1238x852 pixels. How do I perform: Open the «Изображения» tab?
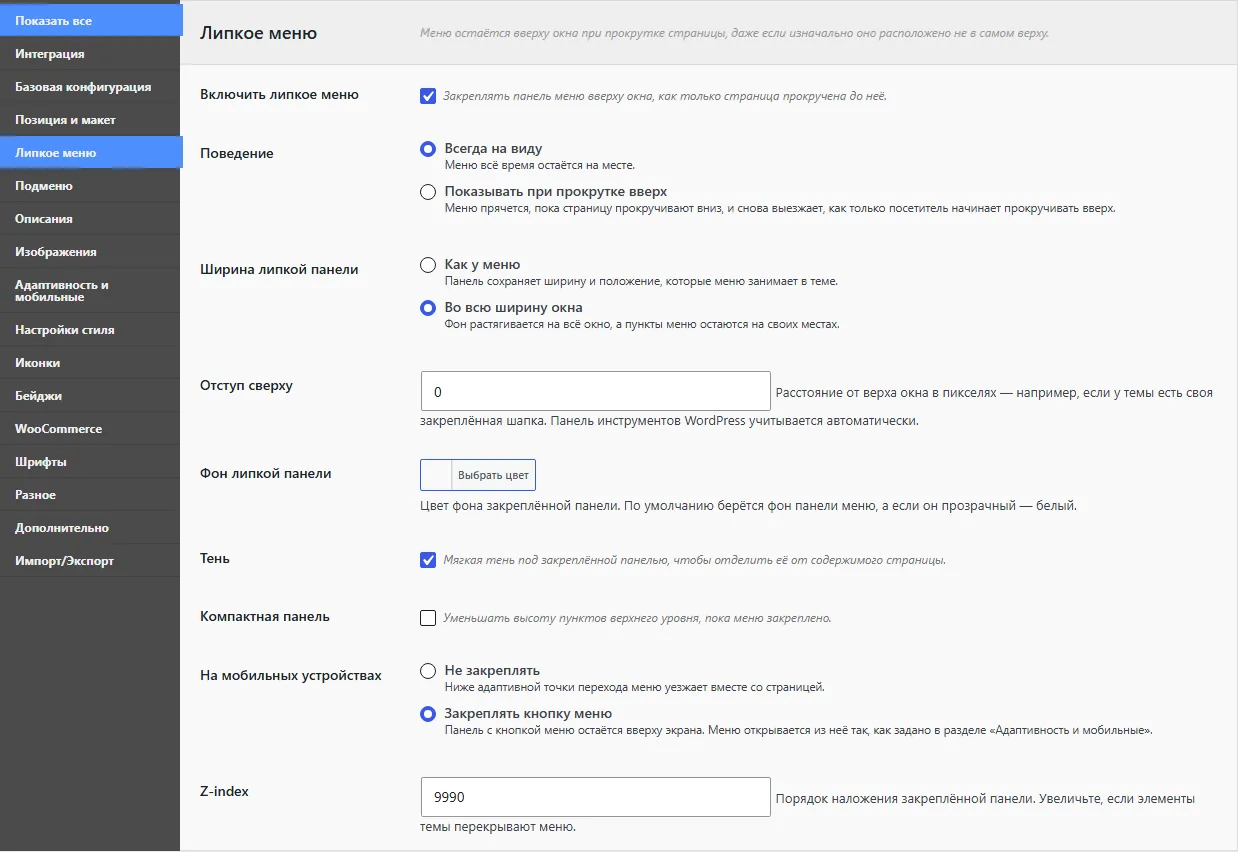pos(90,252)
